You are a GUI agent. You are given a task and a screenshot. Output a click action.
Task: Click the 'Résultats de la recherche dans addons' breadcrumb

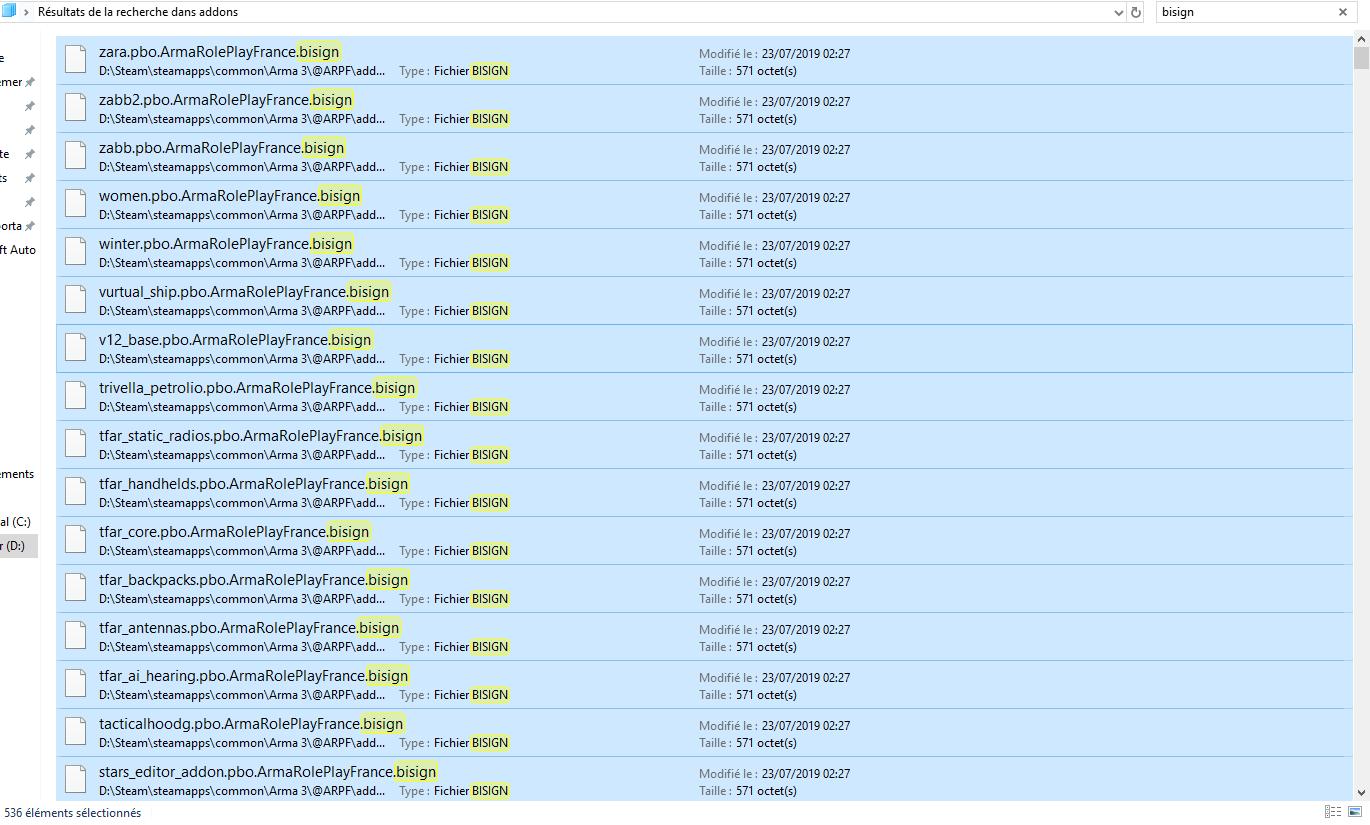pos(138,12)
